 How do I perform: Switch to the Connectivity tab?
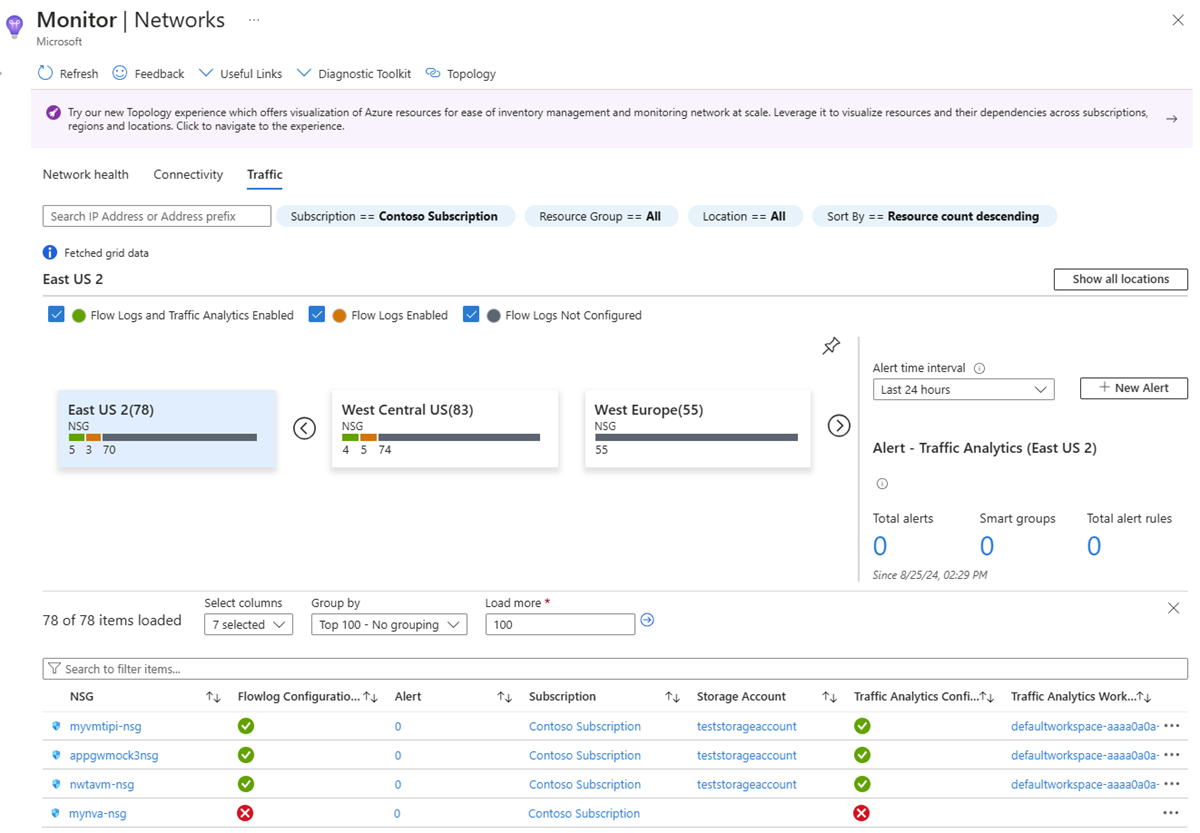(x=187, y=174)
